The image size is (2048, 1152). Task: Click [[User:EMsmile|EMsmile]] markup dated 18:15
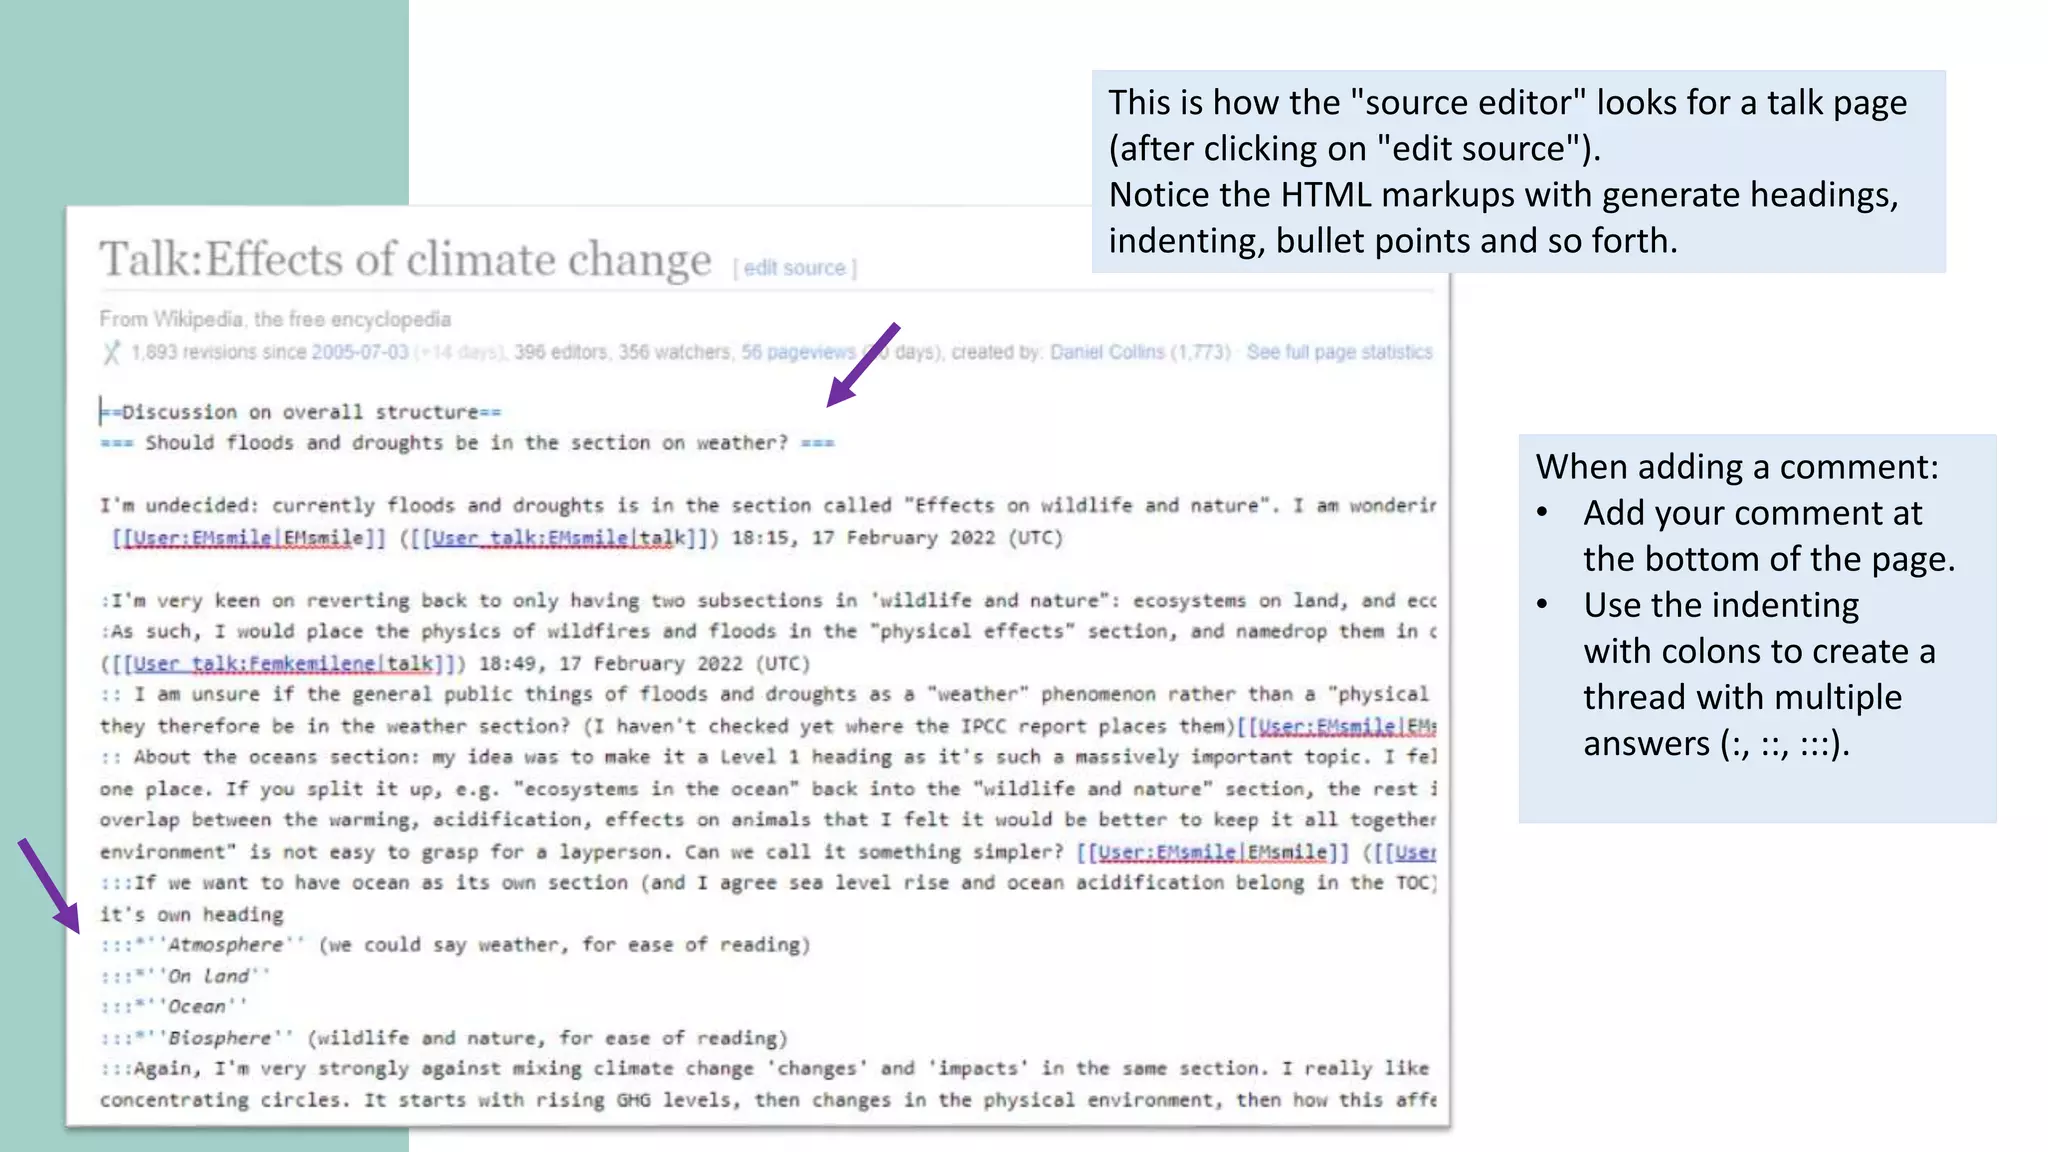coord(248,538)
